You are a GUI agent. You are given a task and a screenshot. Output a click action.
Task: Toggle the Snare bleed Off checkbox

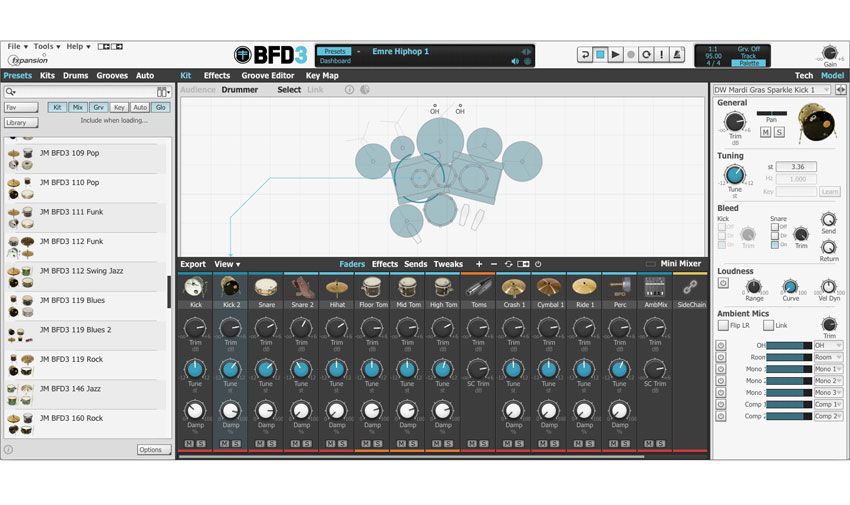coord(775,227)
